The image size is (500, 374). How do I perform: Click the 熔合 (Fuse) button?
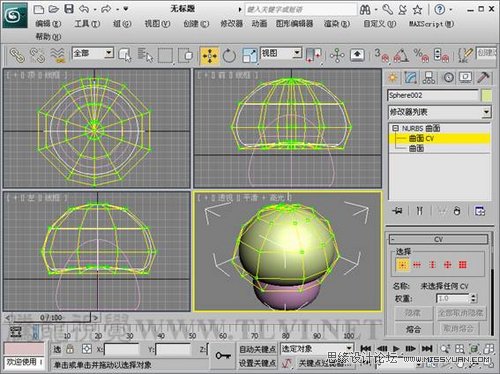(413, 329)
